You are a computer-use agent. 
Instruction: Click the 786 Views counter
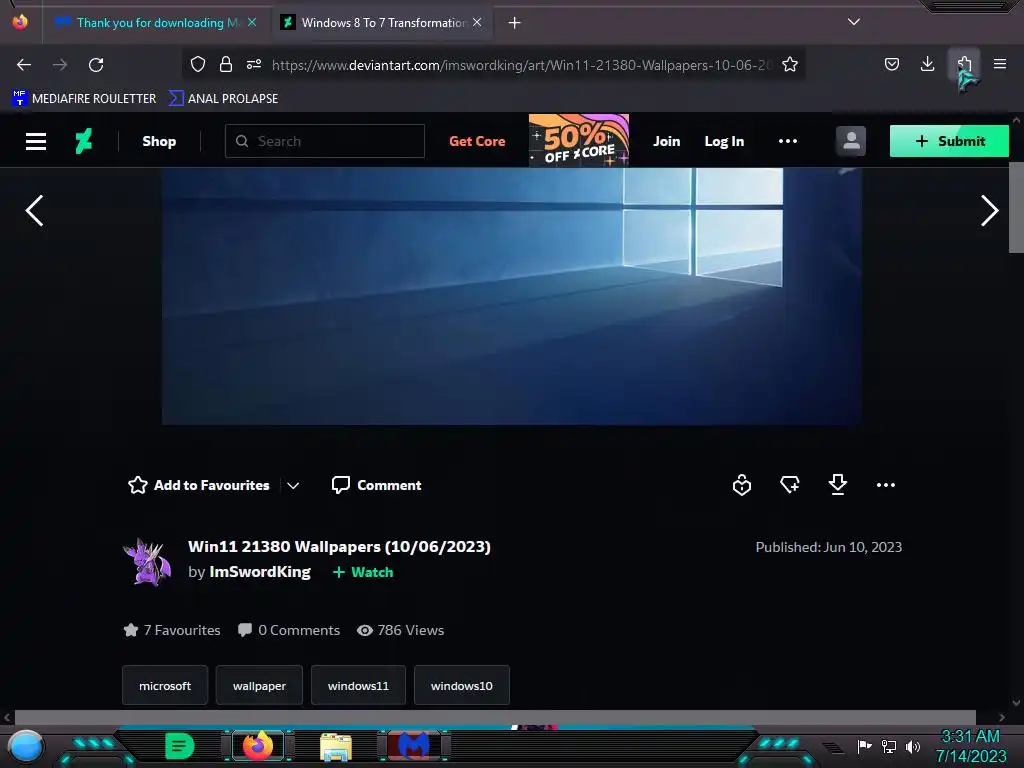coord(400,630)
